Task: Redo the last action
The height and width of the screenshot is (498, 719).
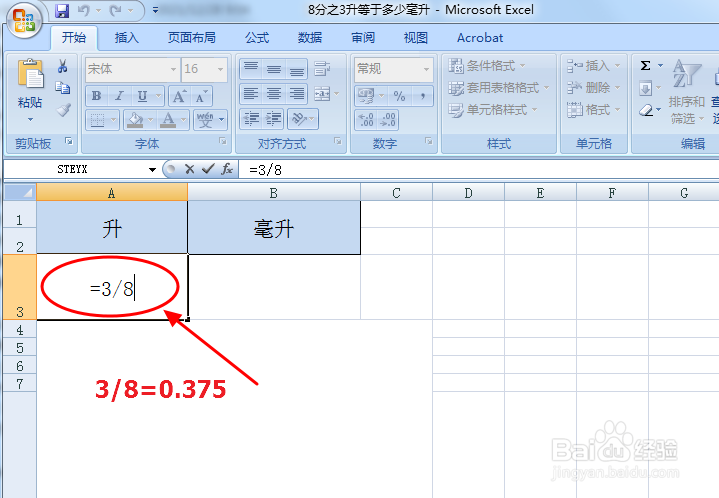Action: [x=116, y=10]
